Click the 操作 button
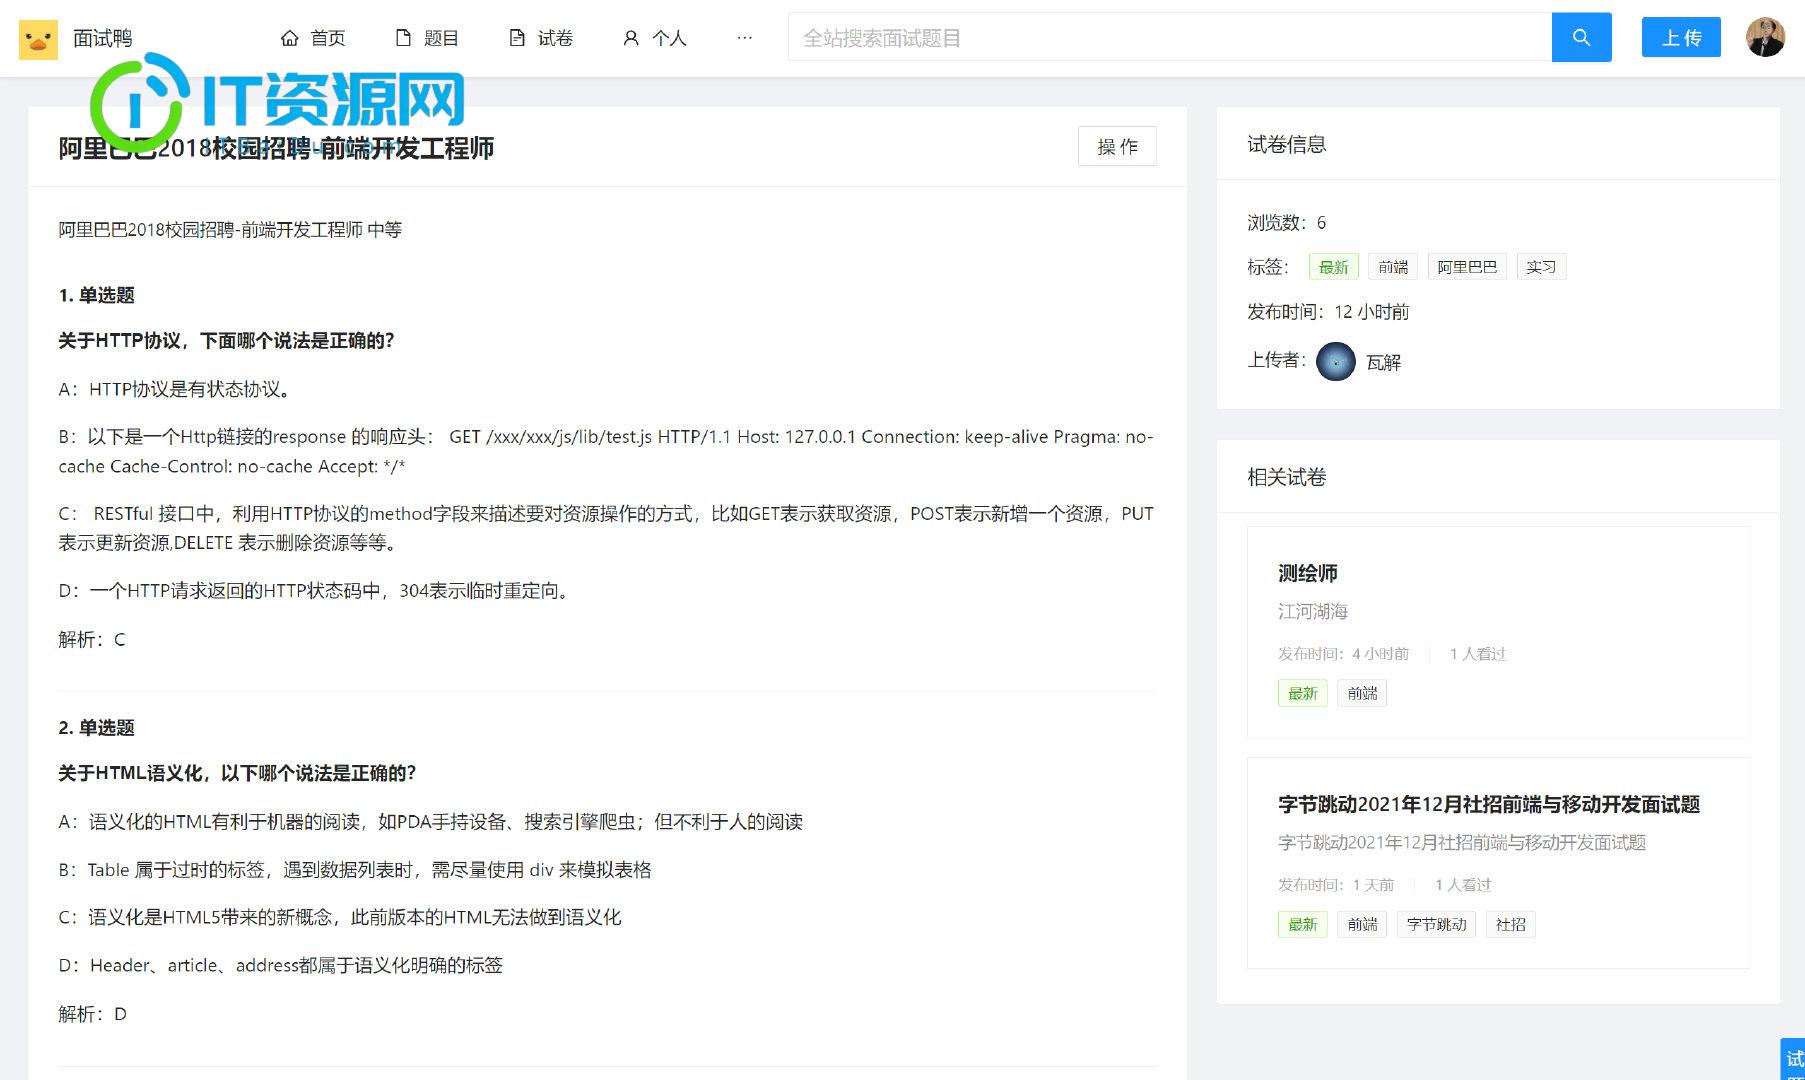The width and height of the screenshot is (1805, 1080). [1117, 146]
